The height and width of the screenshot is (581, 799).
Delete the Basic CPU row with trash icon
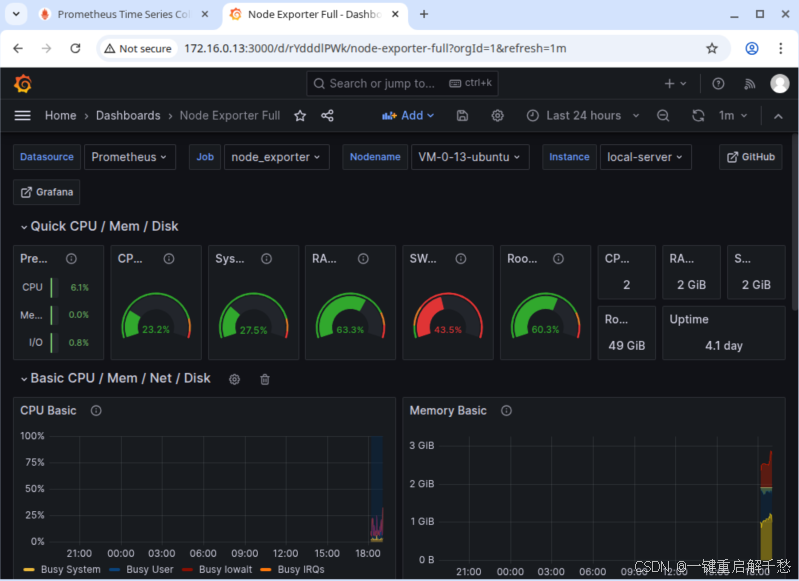pos(265,379)
